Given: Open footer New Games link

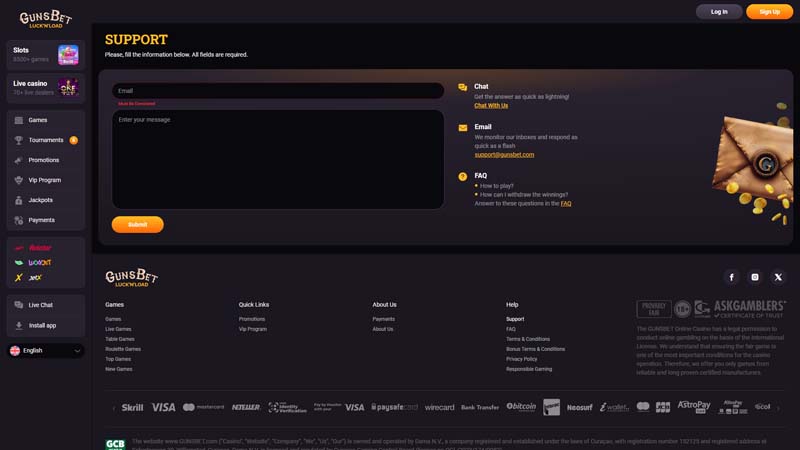Looking at the screenshot, I should (x=119, y=369).
